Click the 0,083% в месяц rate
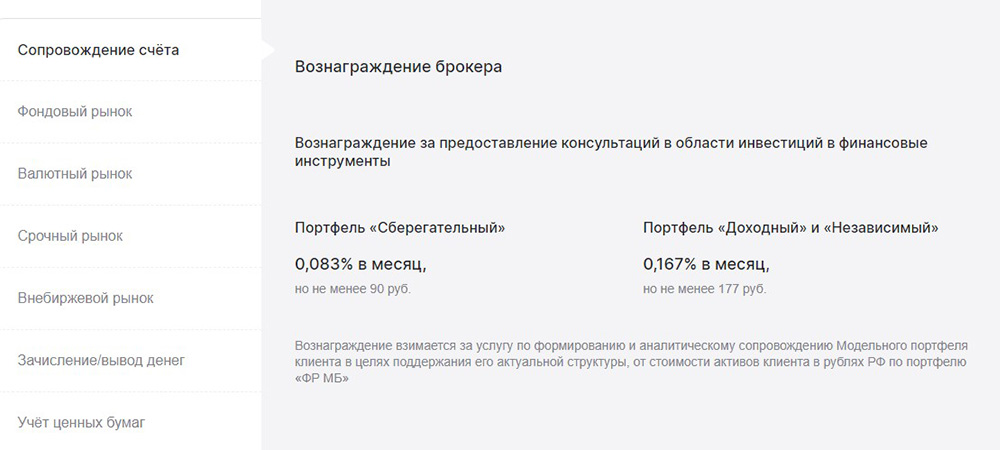 point(360,265)
